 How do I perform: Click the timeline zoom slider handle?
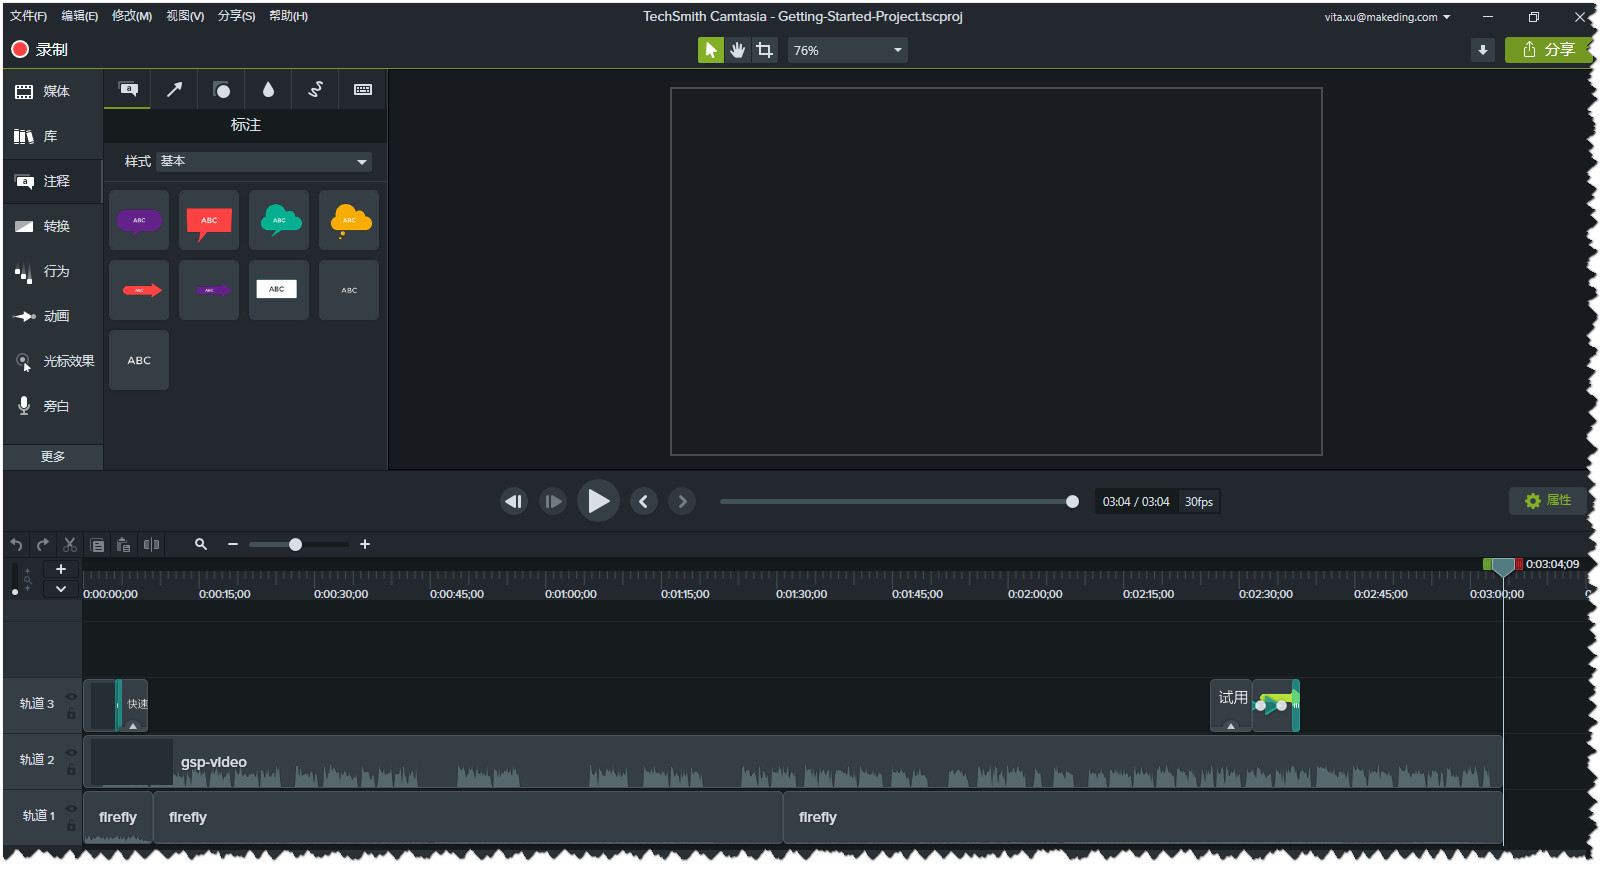pyautogui.click(x=295, y=545)
